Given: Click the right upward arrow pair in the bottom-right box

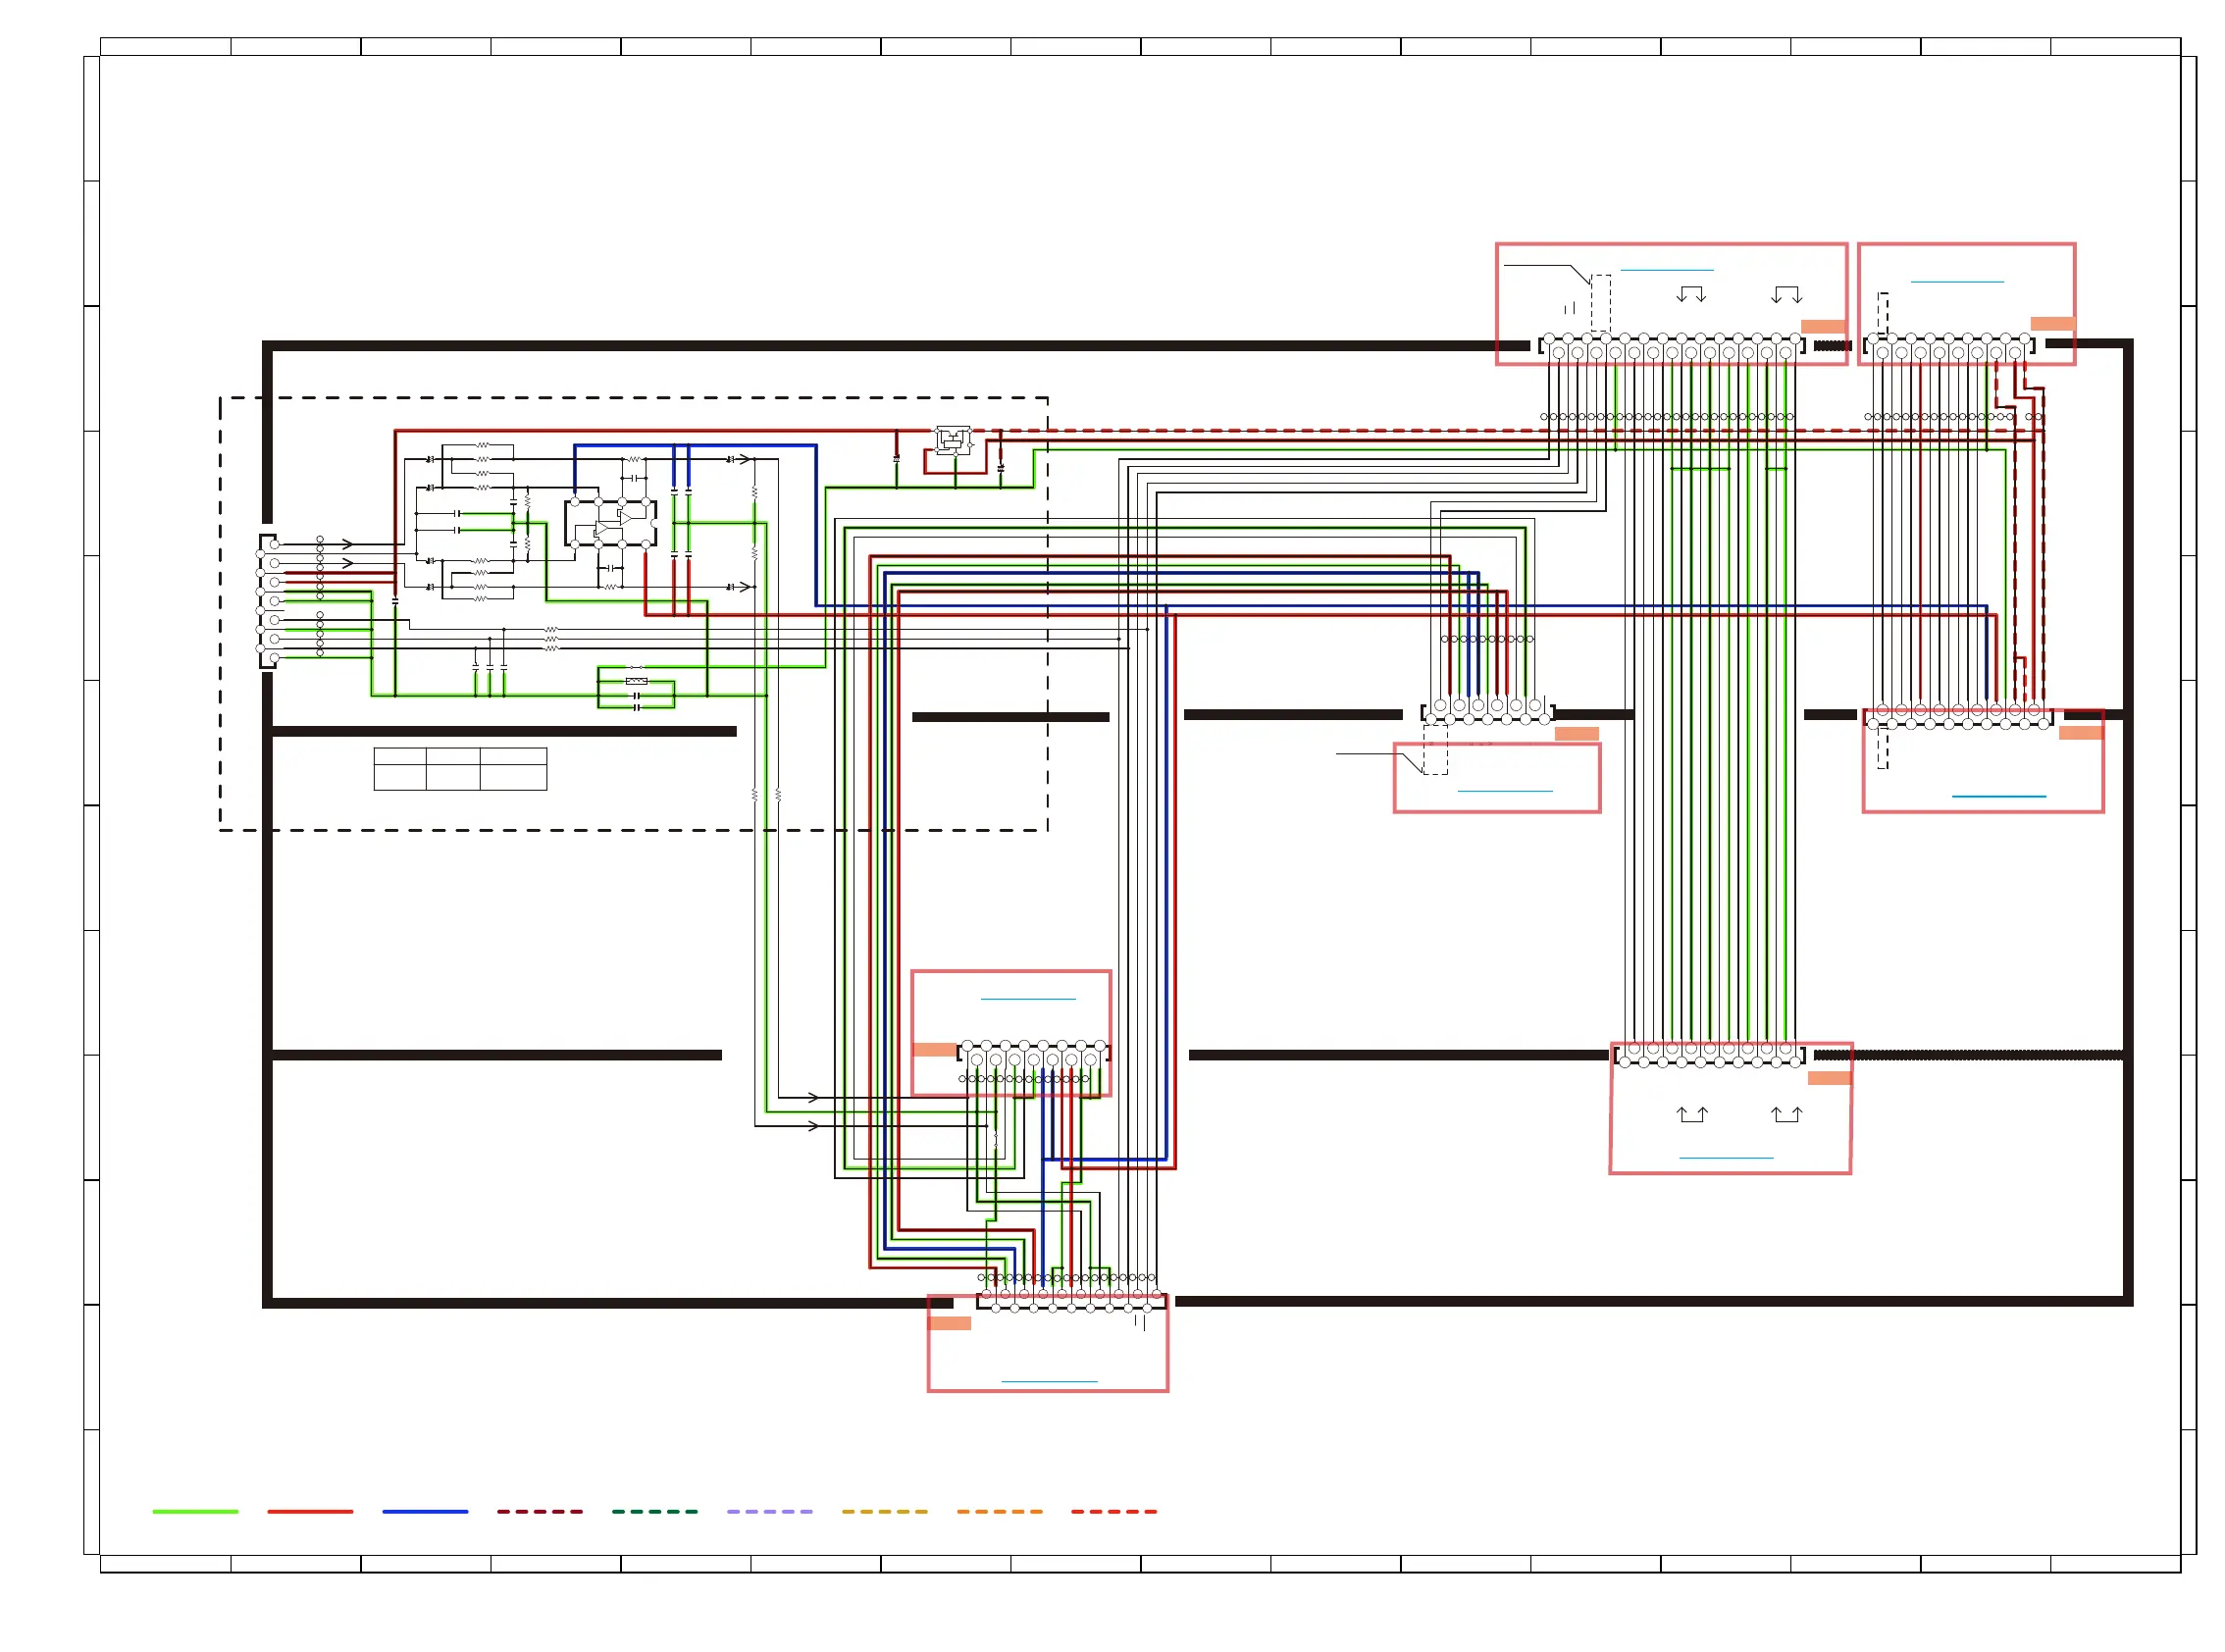Looking at the screenshot, I should tap(1786, 1114).
